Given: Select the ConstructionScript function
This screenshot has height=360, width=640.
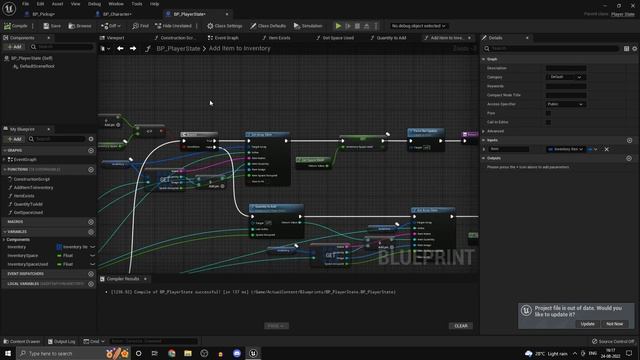Looking at the screenshot, I should click(32, 179).
